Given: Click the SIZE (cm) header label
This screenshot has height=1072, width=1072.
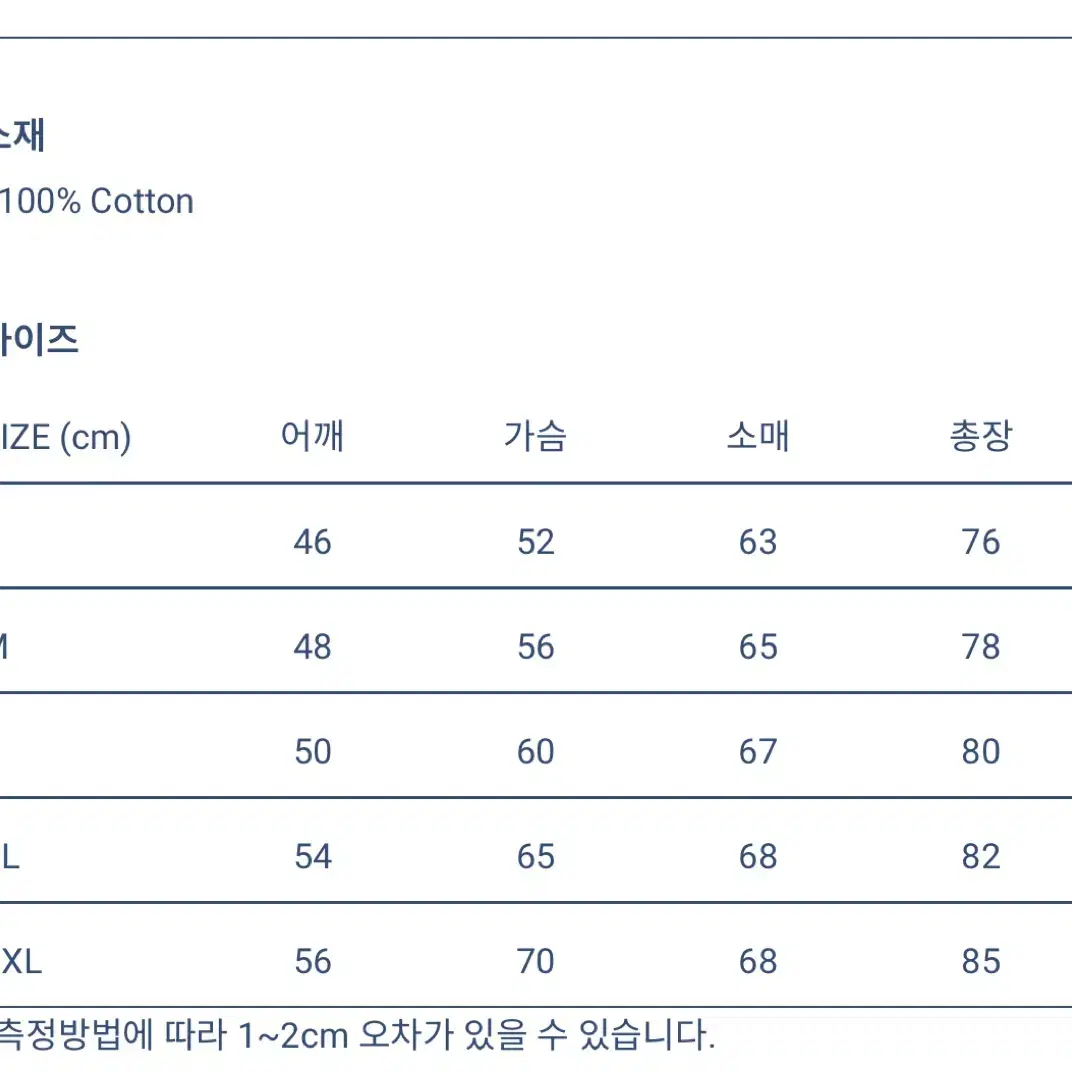Looking at the screenshot, I should [65, 438].
